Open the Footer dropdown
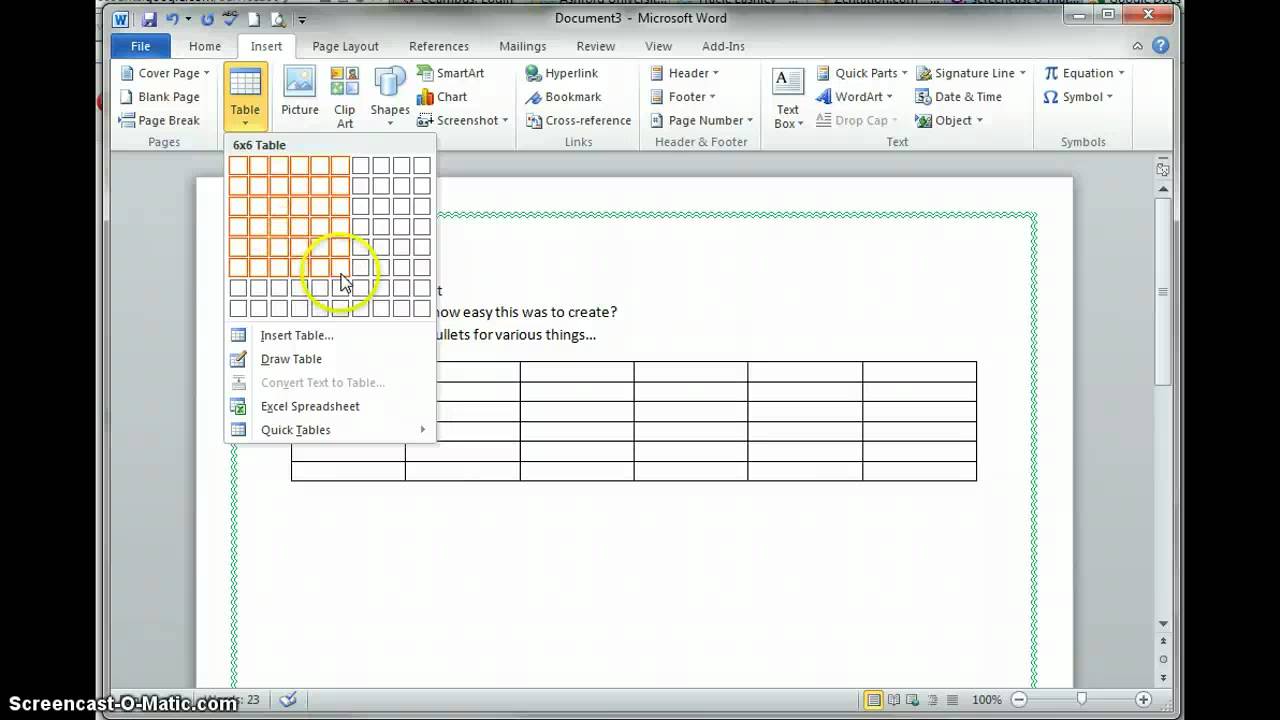Viewport: 1280px width, 720px height. (683, 97)
